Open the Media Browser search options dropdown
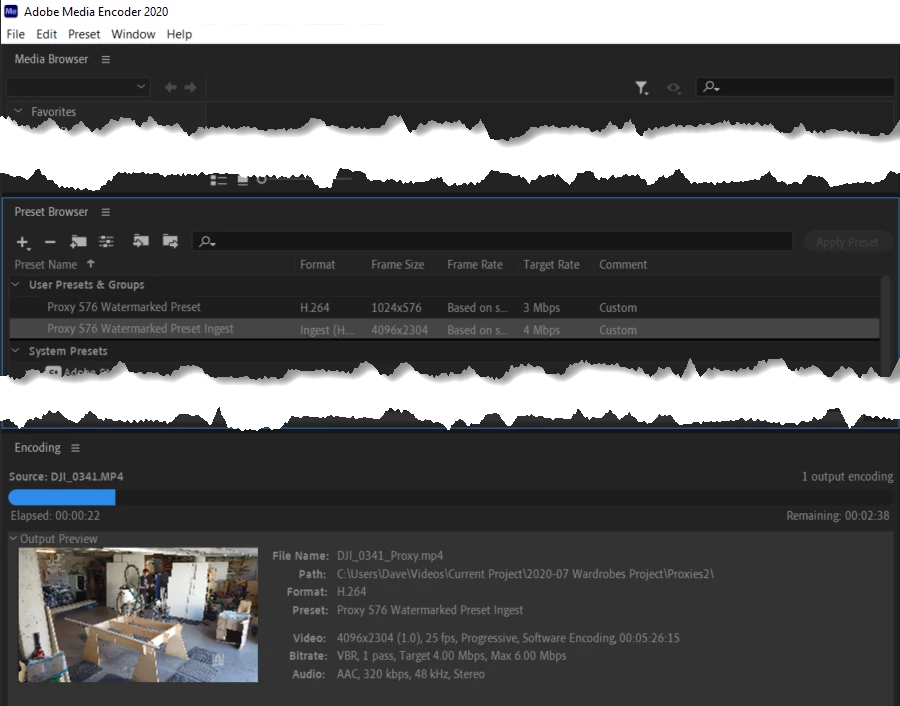The image size is (900, 706). tap(711, 87)
